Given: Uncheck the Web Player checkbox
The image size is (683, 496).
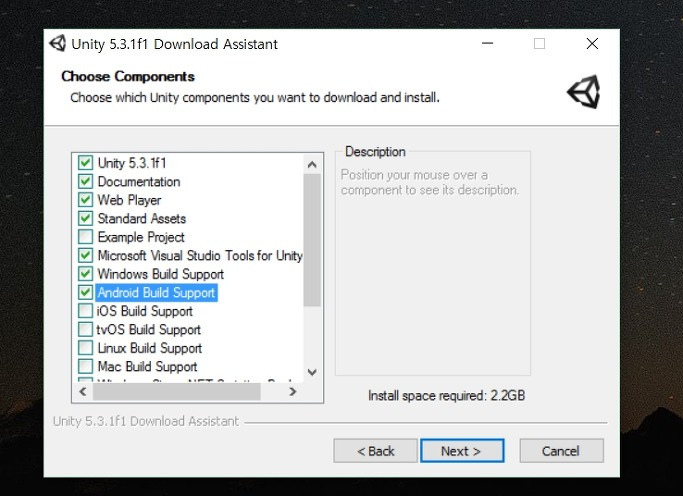Looking at the screenshot, I should click(x=85, y=200).
